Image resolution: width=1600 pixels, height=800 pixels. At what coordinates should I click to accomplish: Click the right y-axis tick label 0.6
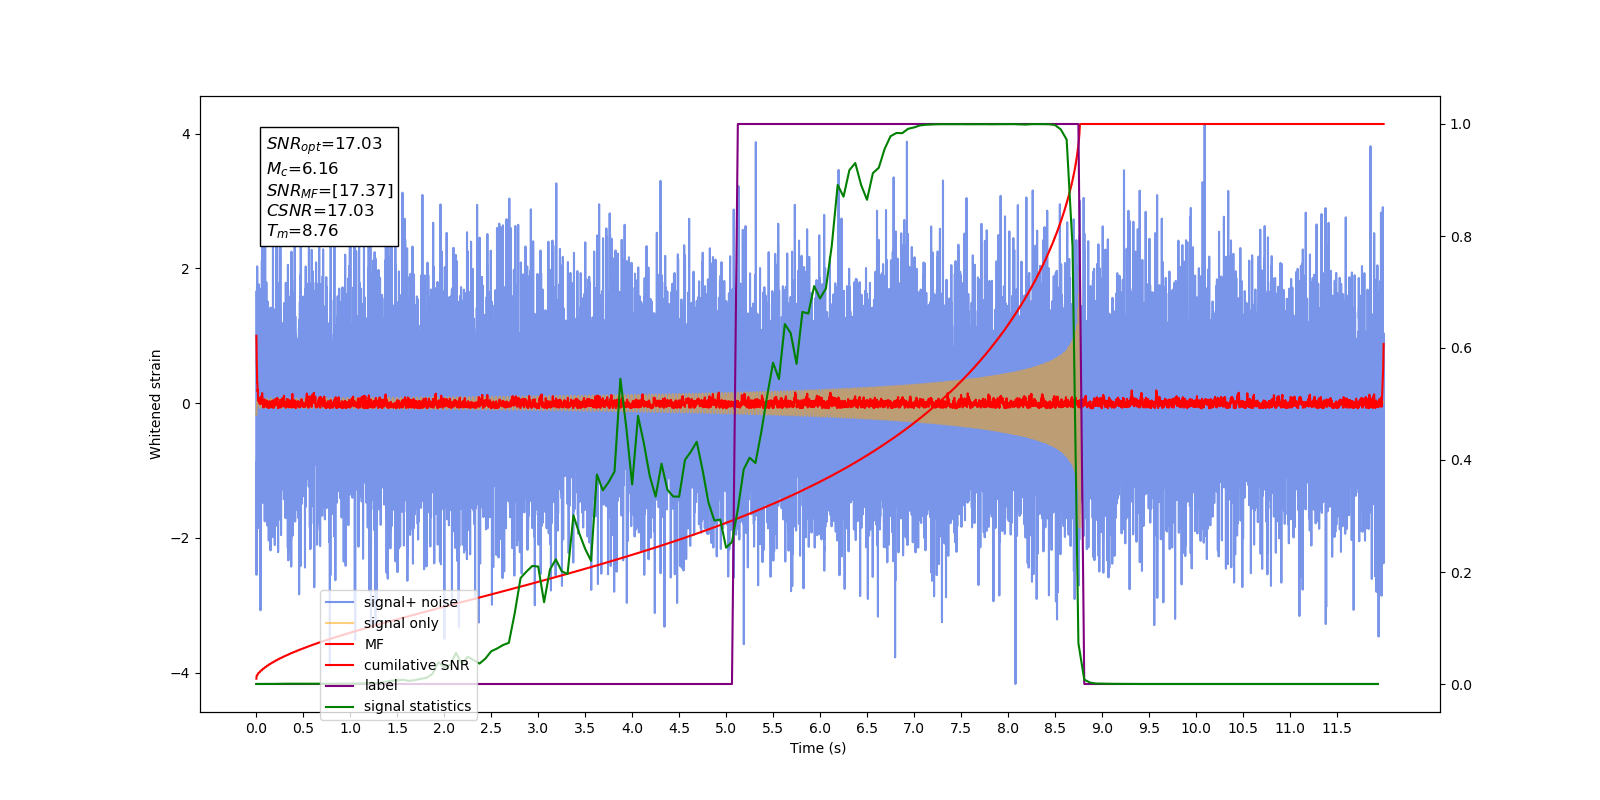[1461, 349]
